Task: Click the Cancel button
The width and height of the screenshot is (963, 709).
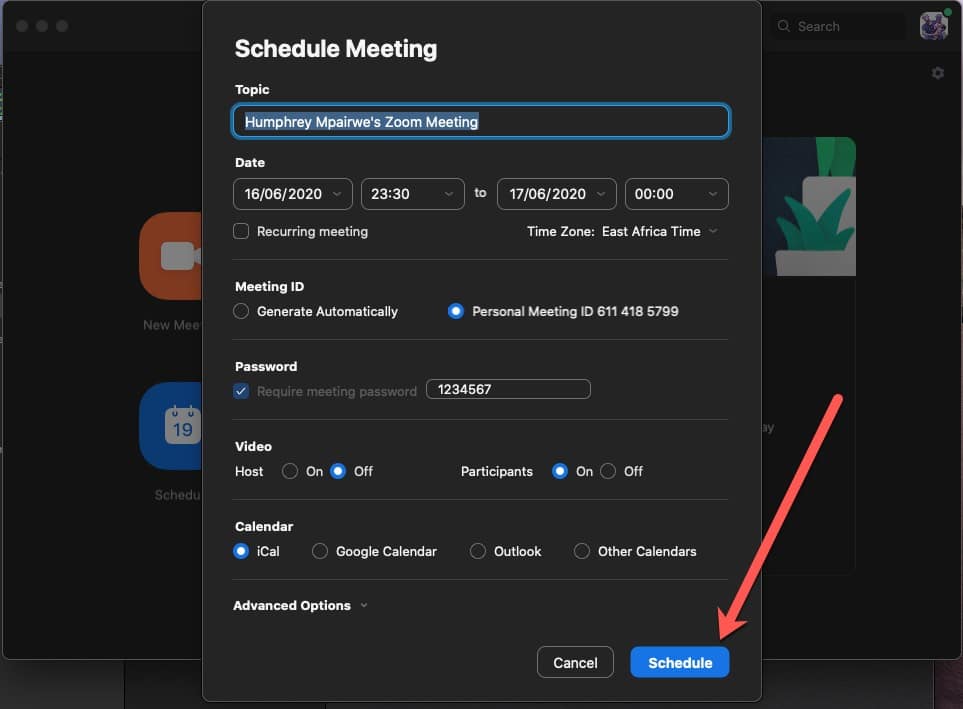Action: [575, 662]
